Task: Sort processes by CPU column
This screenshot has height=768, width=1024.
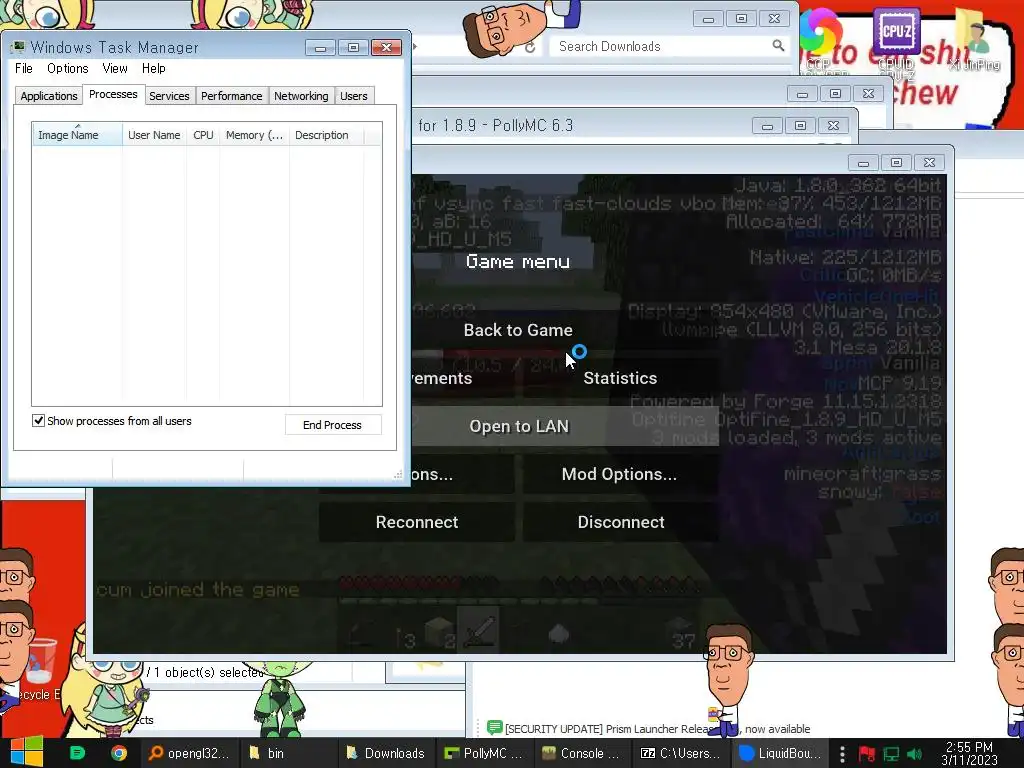Action: pyautogui.click(x=203, y=135)
